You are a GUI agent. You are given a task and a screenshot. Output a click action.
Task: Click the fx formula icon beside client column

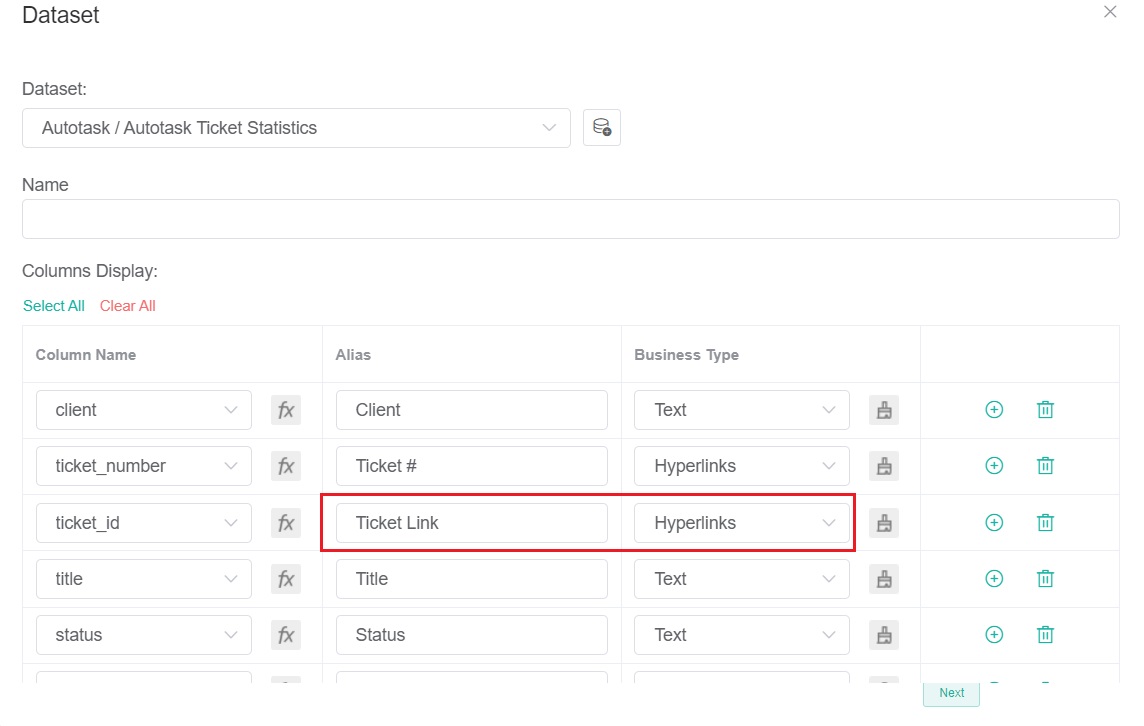click(x=286, y=409)
